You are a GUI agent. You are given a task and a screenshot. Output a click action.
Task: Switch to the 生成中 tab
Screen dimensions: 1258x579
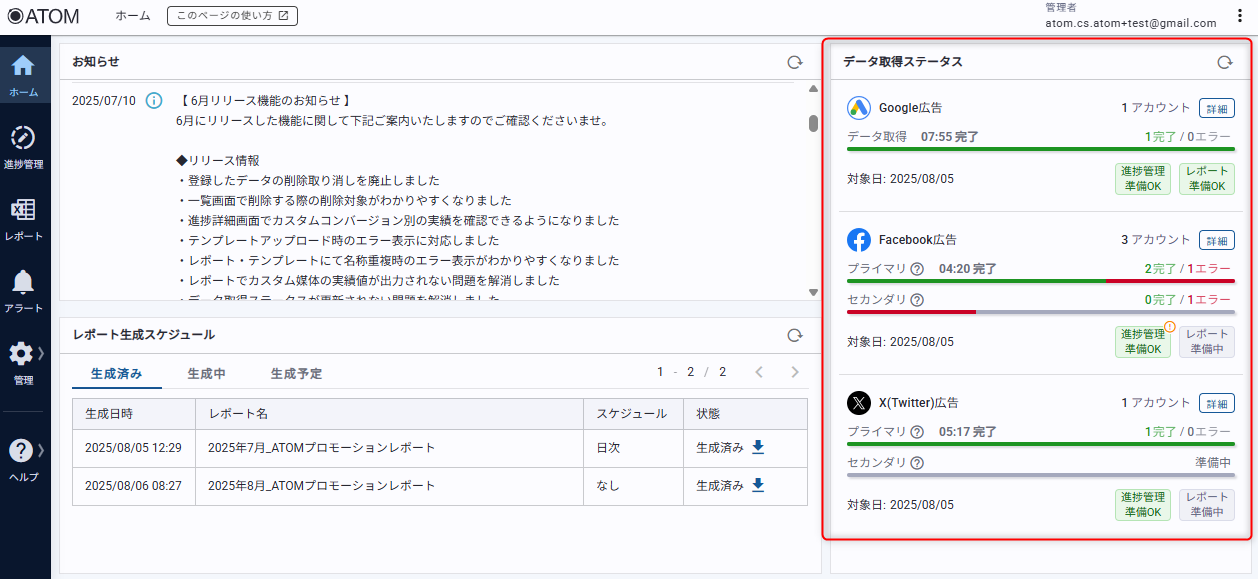click(206, 373)
